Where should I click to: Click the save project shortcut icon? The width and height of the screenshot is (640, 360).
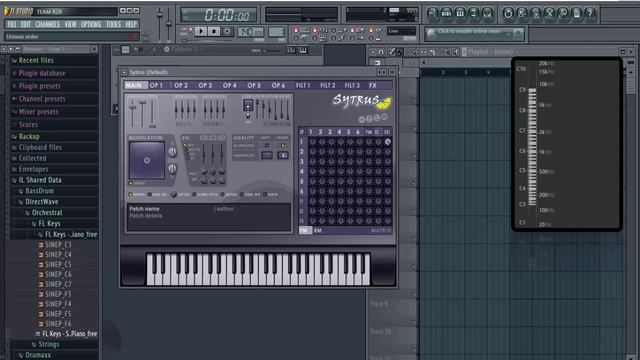point(522,13)
